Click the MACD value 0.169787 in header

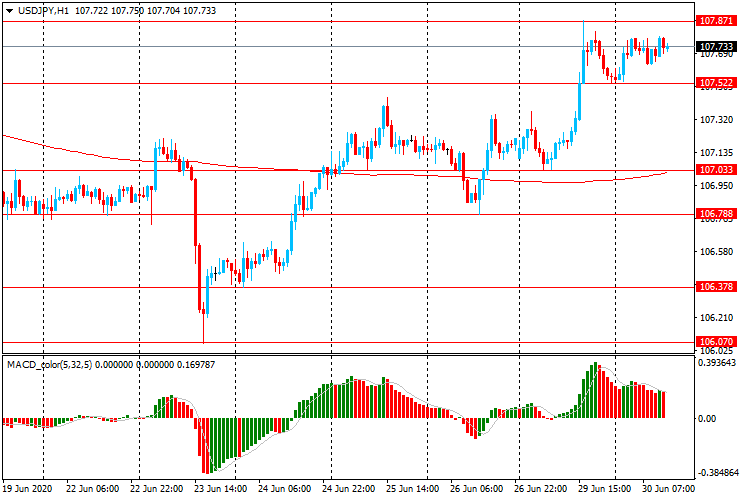(x=196, y=364)
